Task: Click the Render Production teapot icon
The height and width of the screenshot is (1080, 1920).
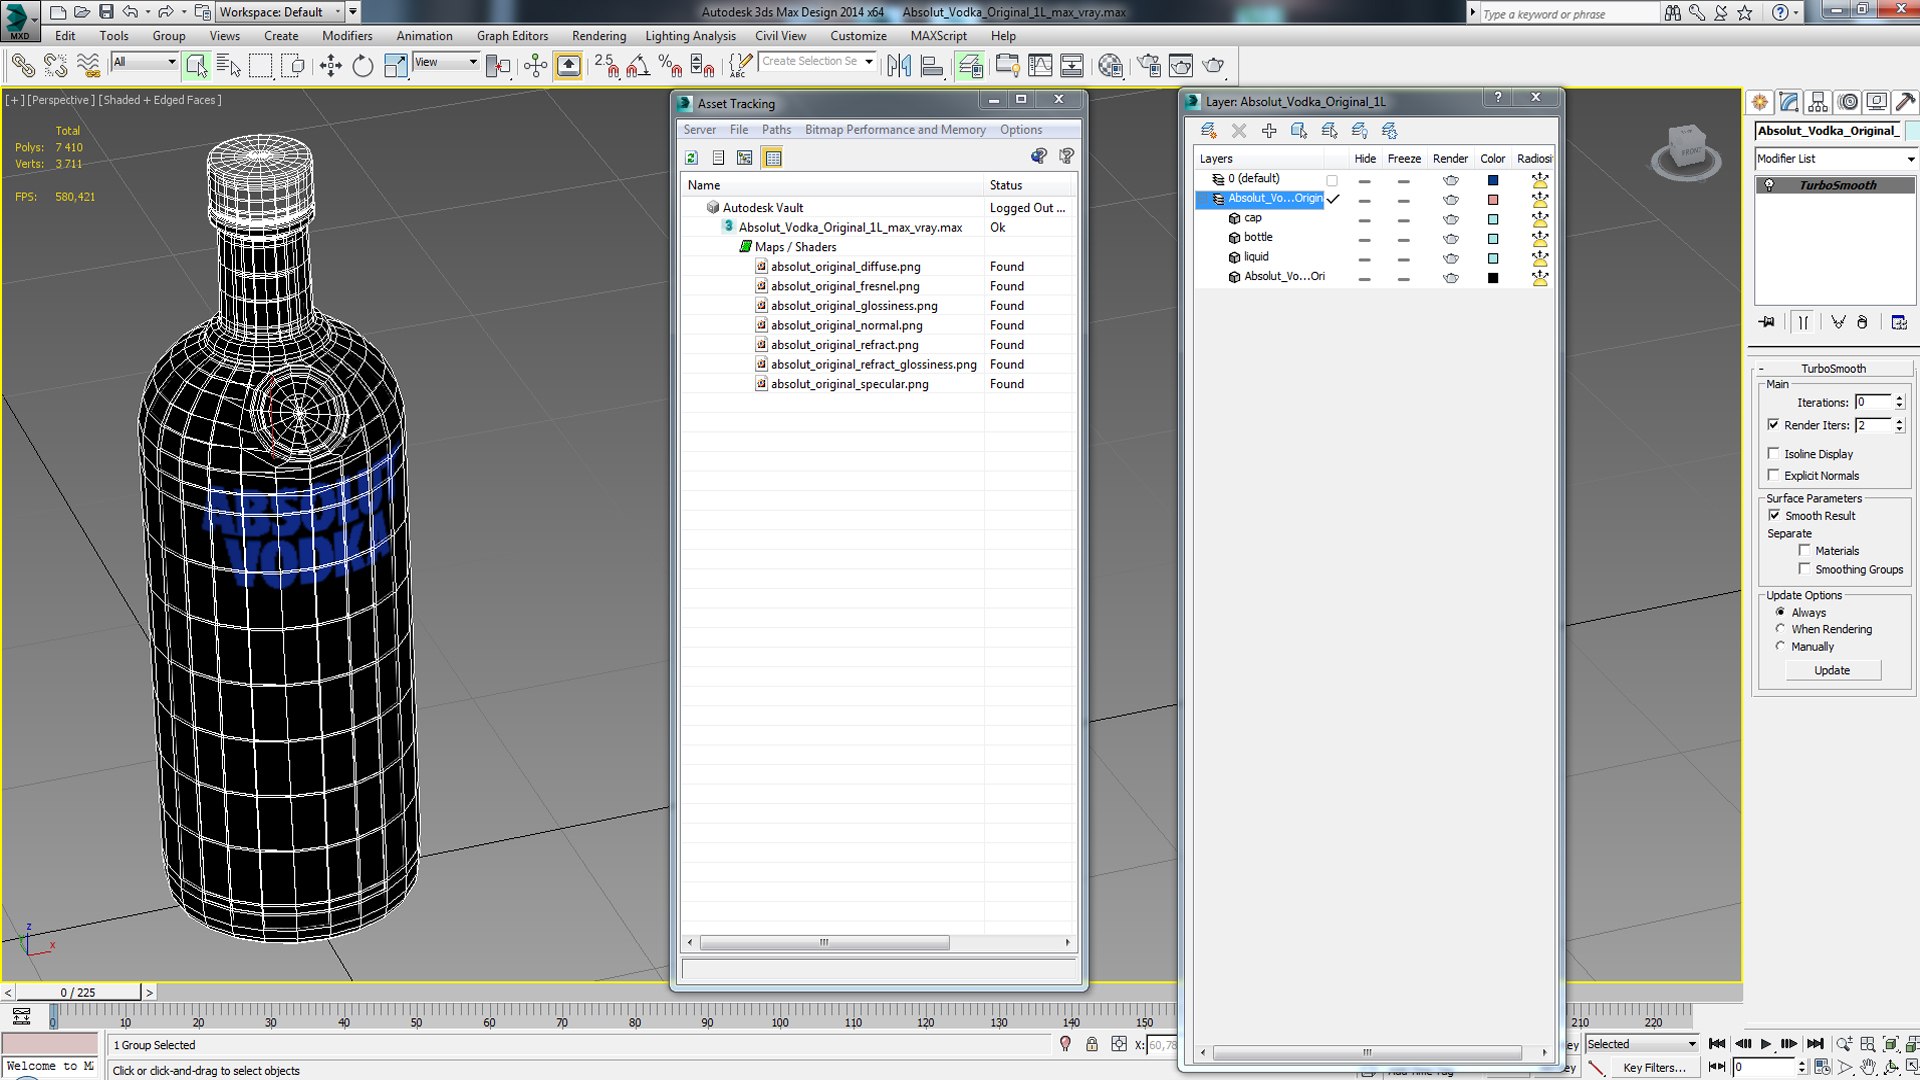Action: [1213, 66]
